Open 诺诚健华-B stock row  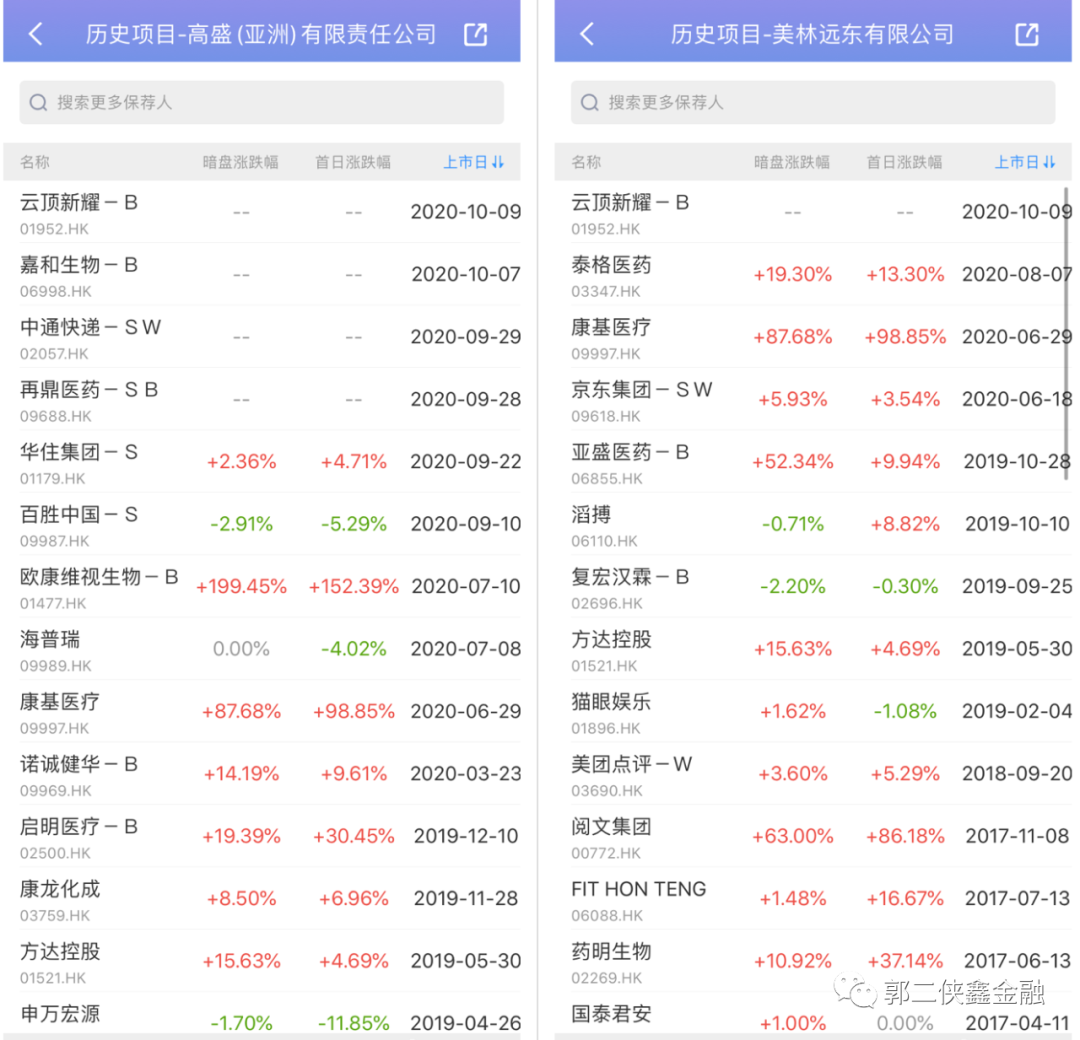point(262,774)
